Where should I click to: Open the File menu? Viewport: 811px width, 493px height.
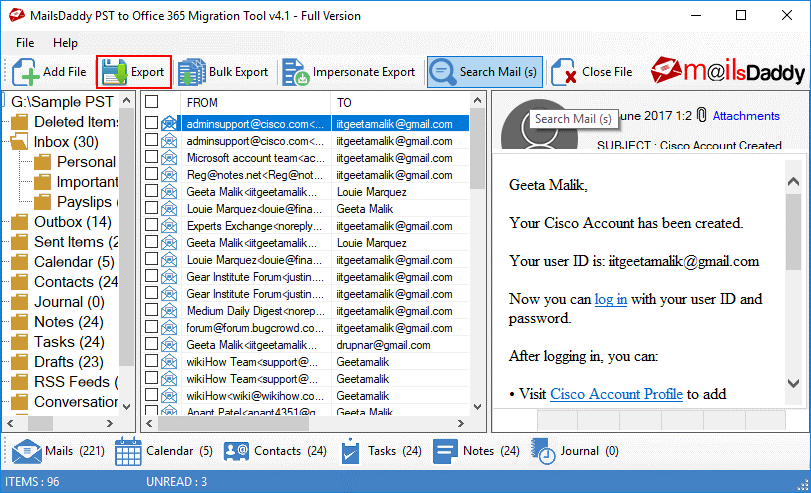coord(25,43)
